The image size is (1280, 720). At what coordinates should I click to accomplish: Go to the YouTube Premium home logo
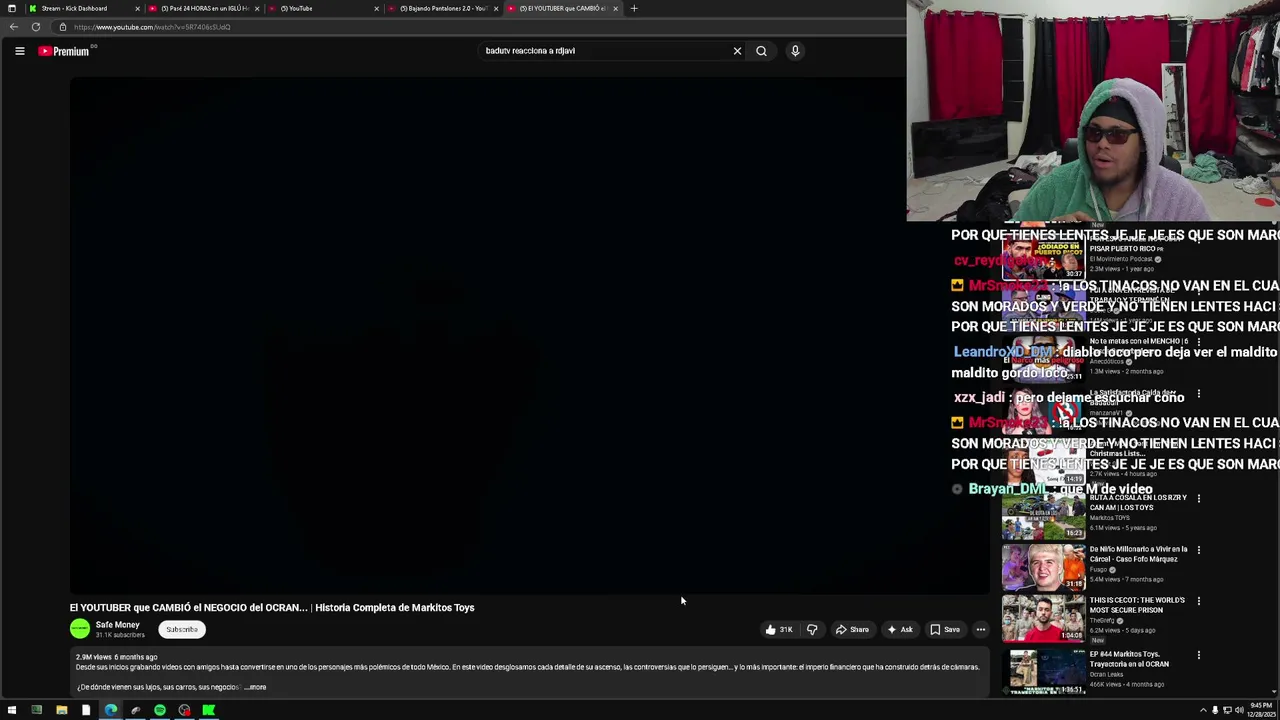pyautogui.click(x=64, y=51)
